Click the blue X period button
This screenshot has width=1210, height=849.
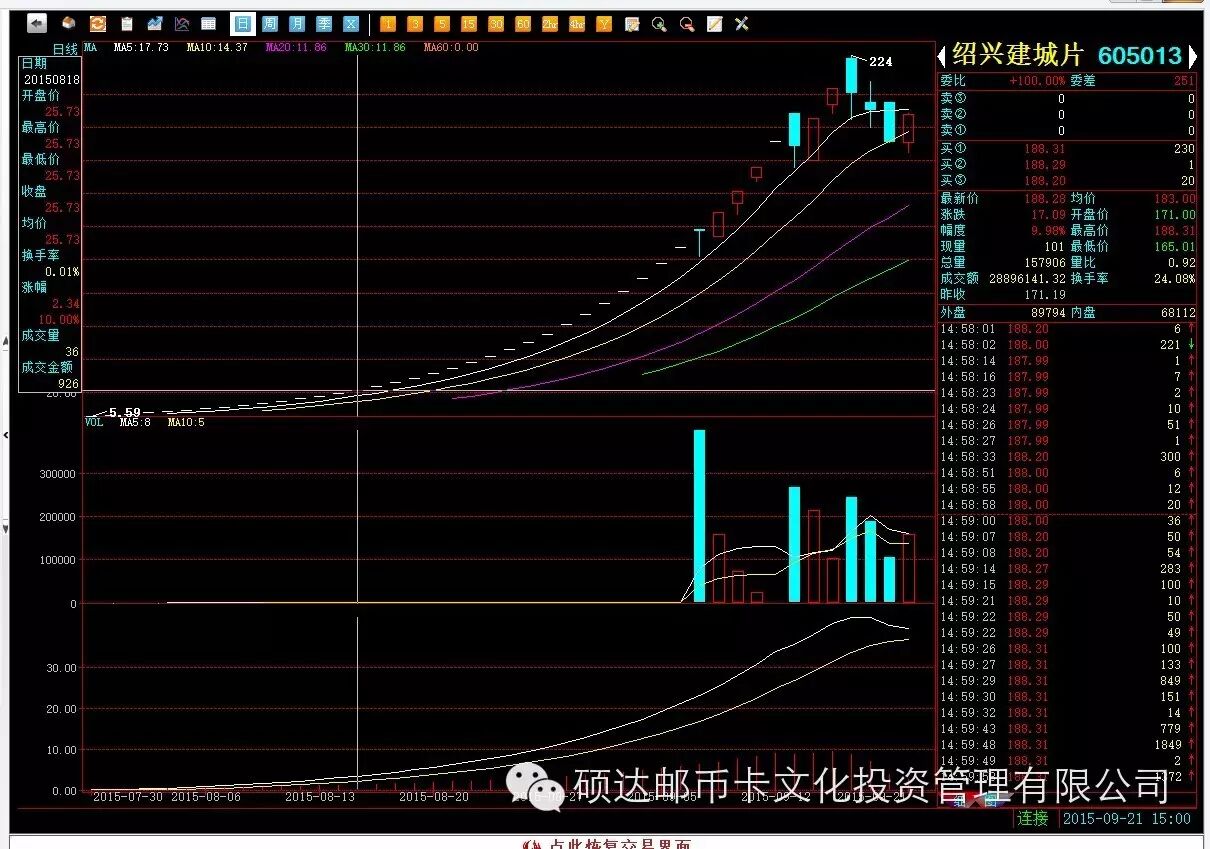[x=351, y=23]
